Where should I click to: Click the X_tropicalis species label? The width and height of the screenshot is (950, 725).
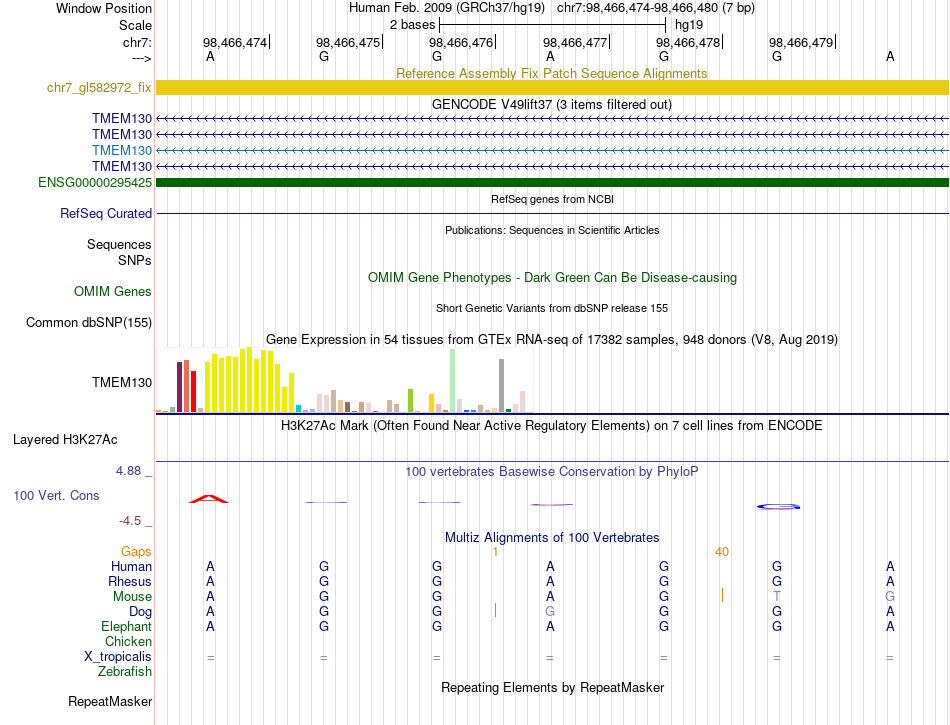point(118,657)
